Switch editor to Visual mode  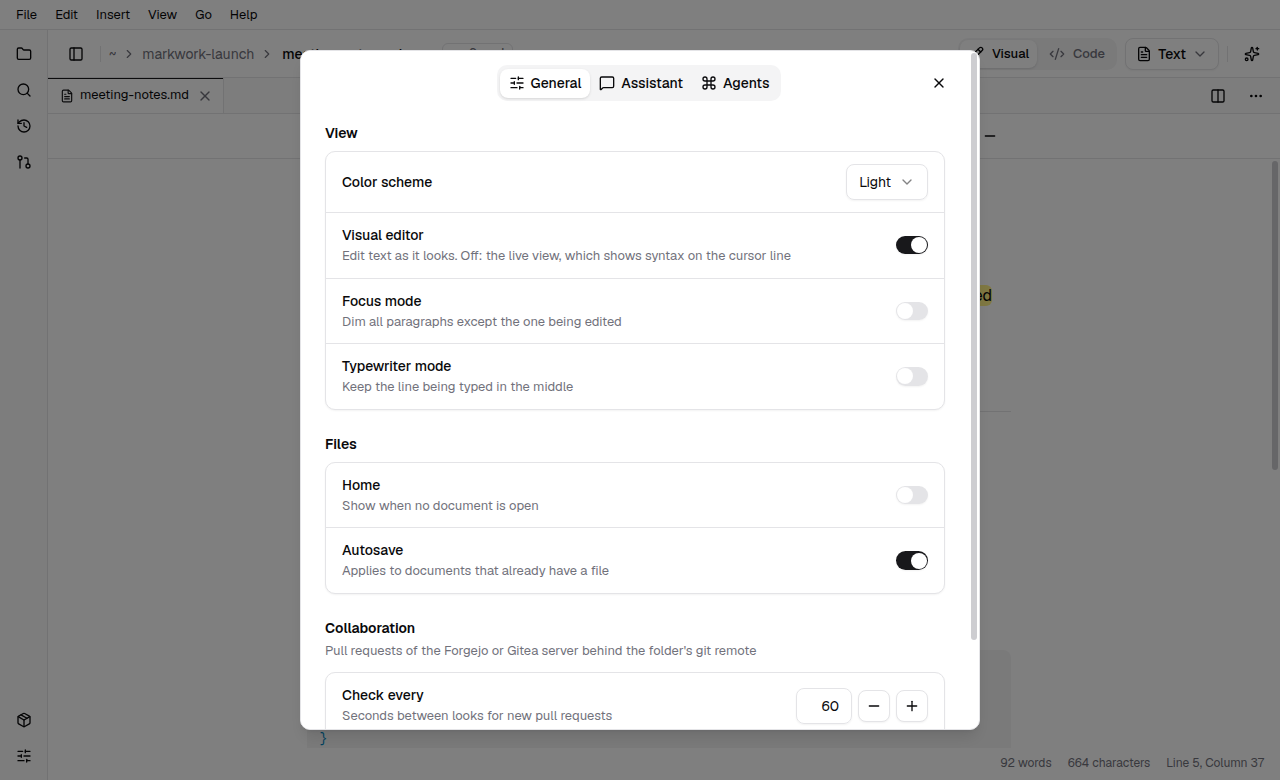tap(1001, 54)
